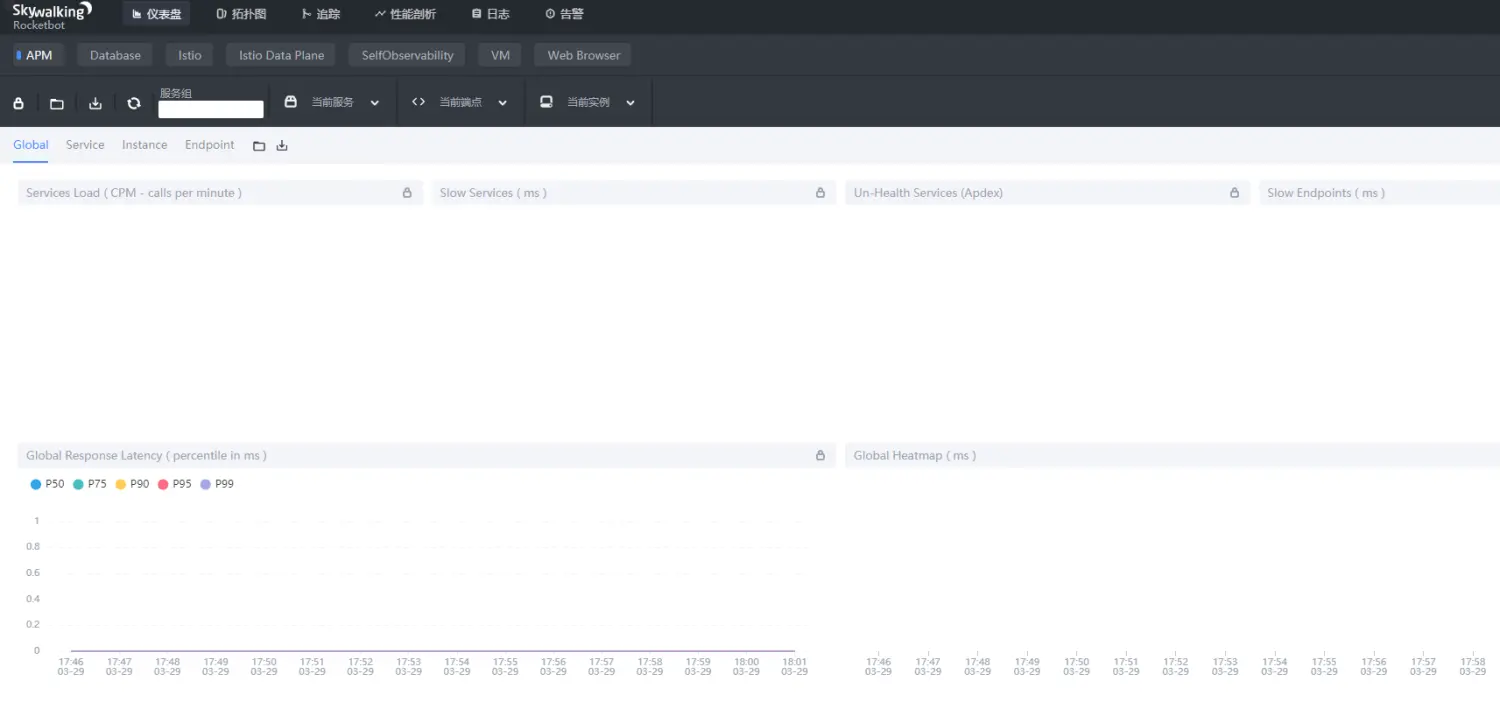1500x716 pixels.
Task: Toggle the P50 legend series
Action: coord(47,484)
